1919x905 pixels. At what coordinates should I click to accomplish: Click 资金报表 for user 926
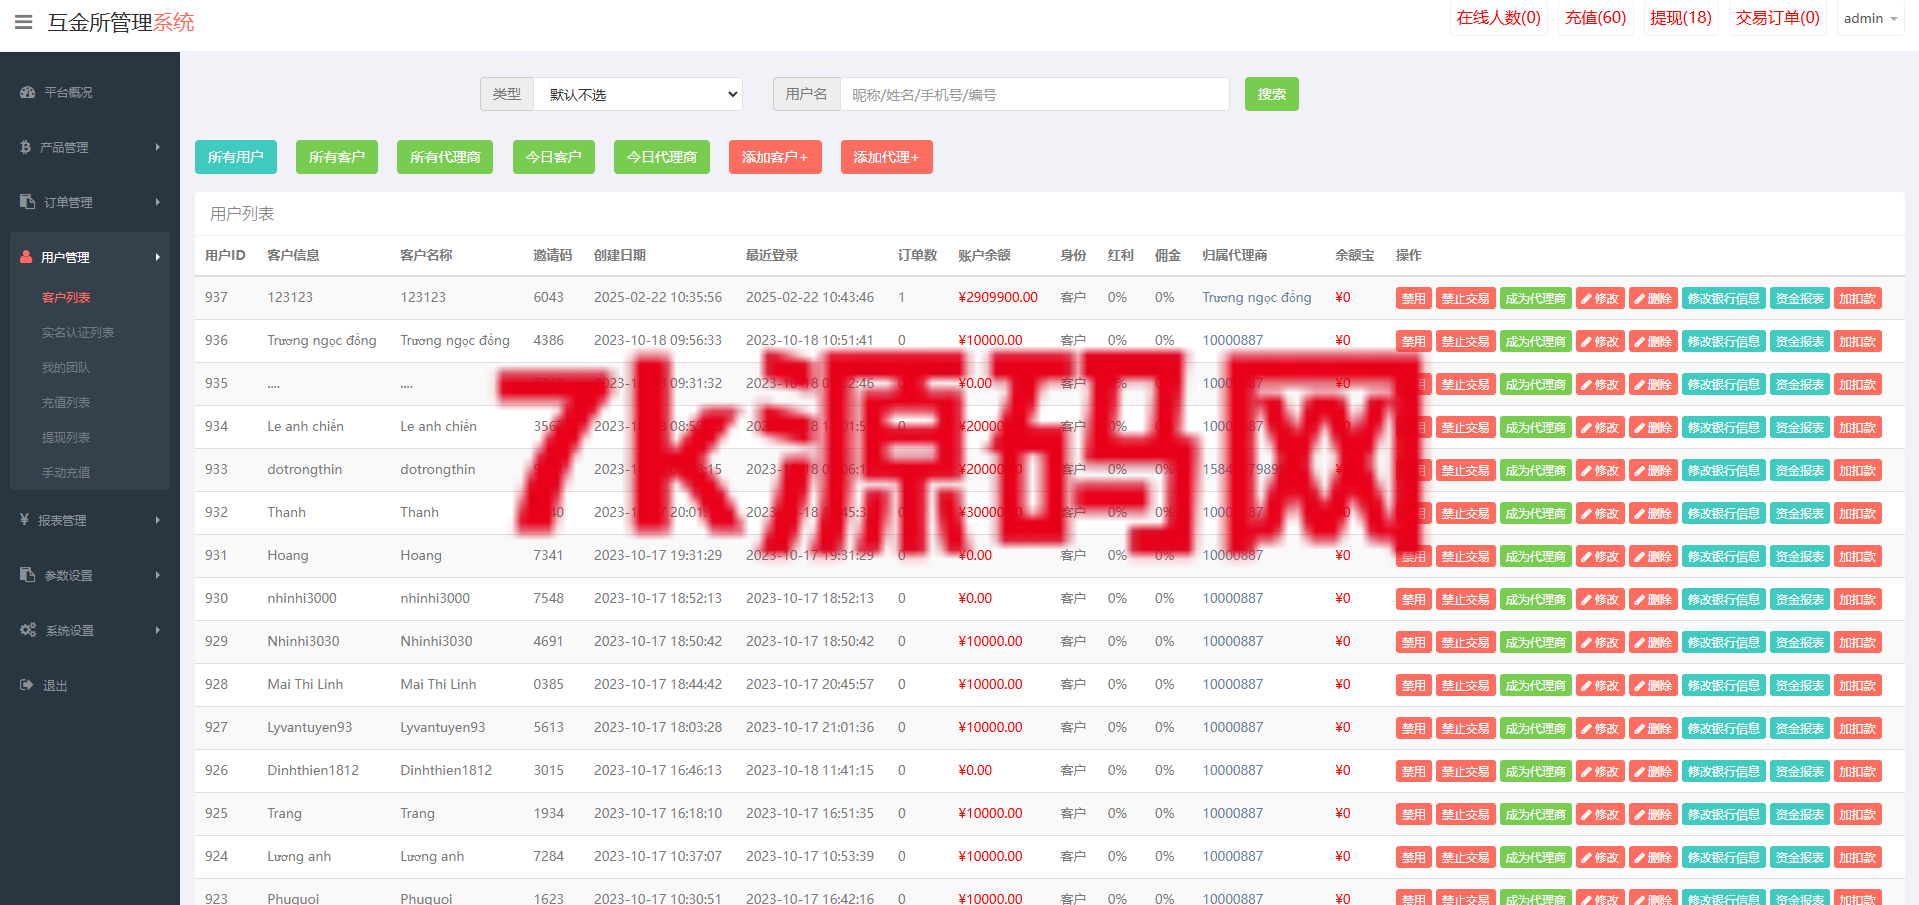click(1800, 771)
